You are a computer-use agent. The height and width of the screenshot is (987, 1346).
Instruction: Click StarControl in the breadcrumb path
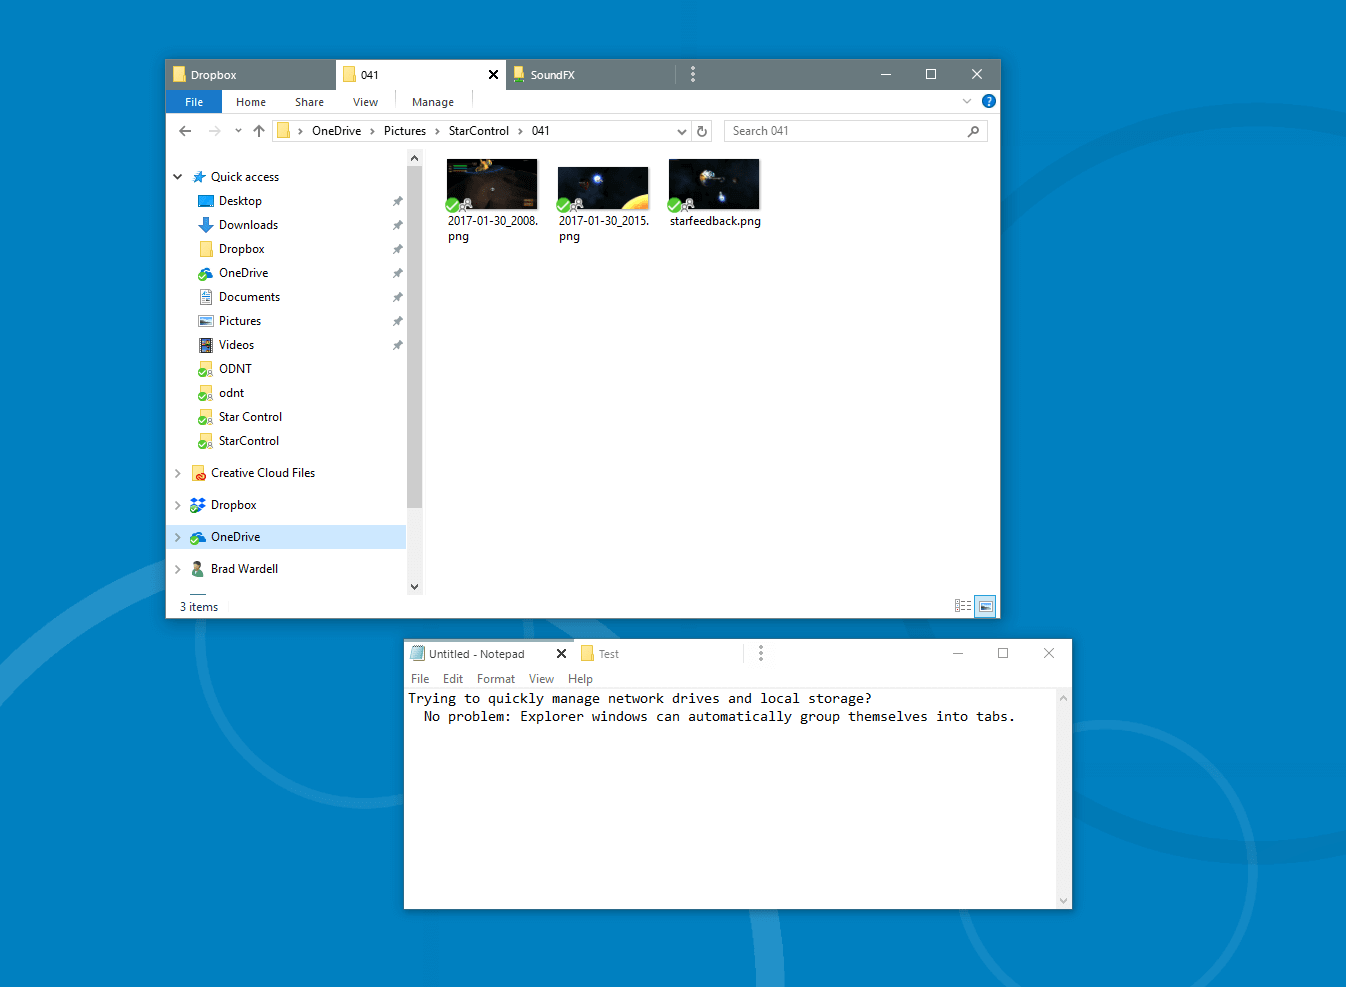[478, 131]
